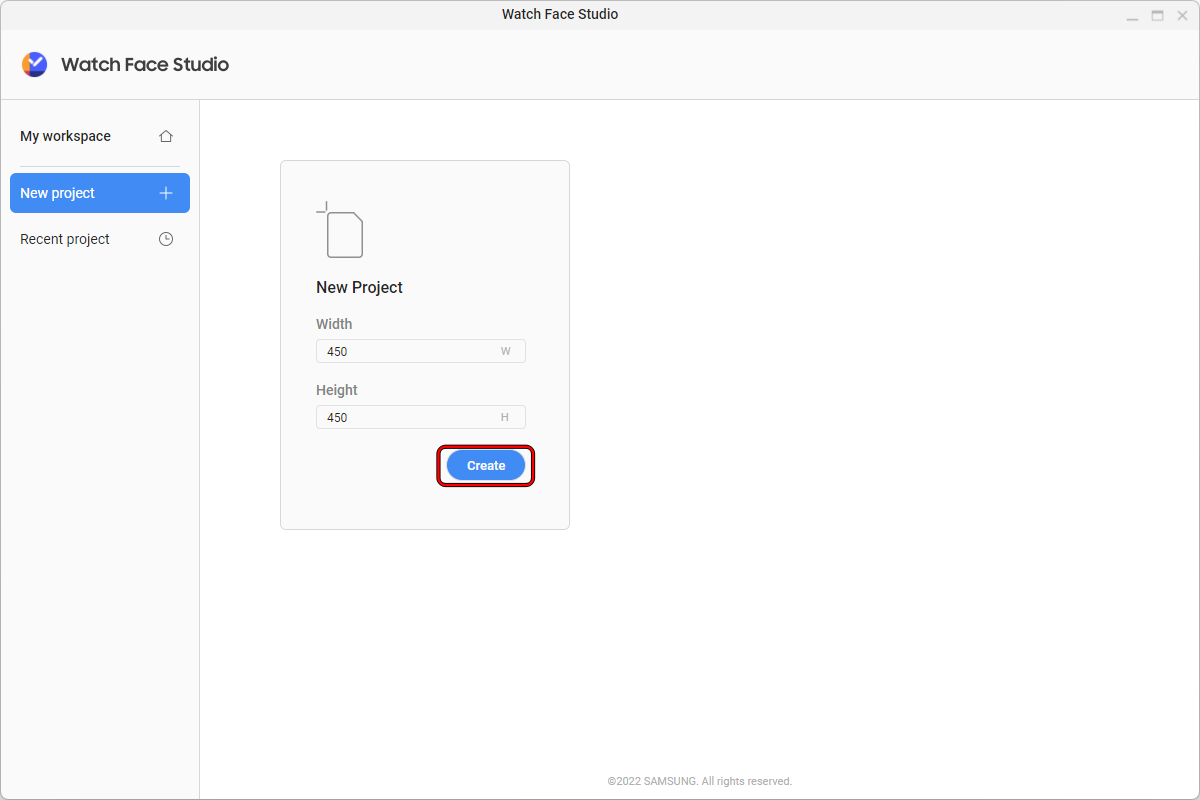Viewport: 1200px width, 800px height.
Task: Close the Watch Face Studio window
Action: click(x=1182, y=15)
